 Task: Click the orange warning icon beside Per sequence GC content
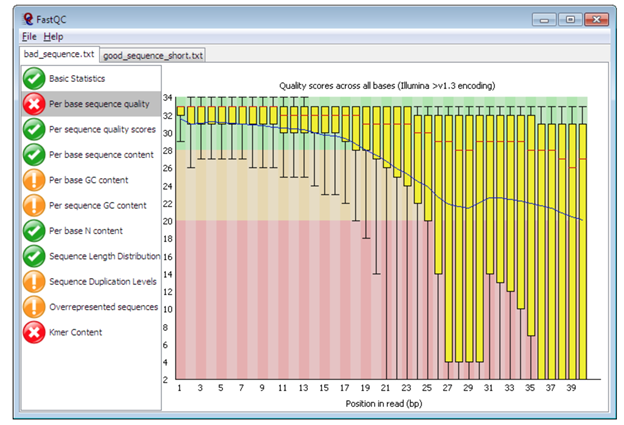point(34,205)
